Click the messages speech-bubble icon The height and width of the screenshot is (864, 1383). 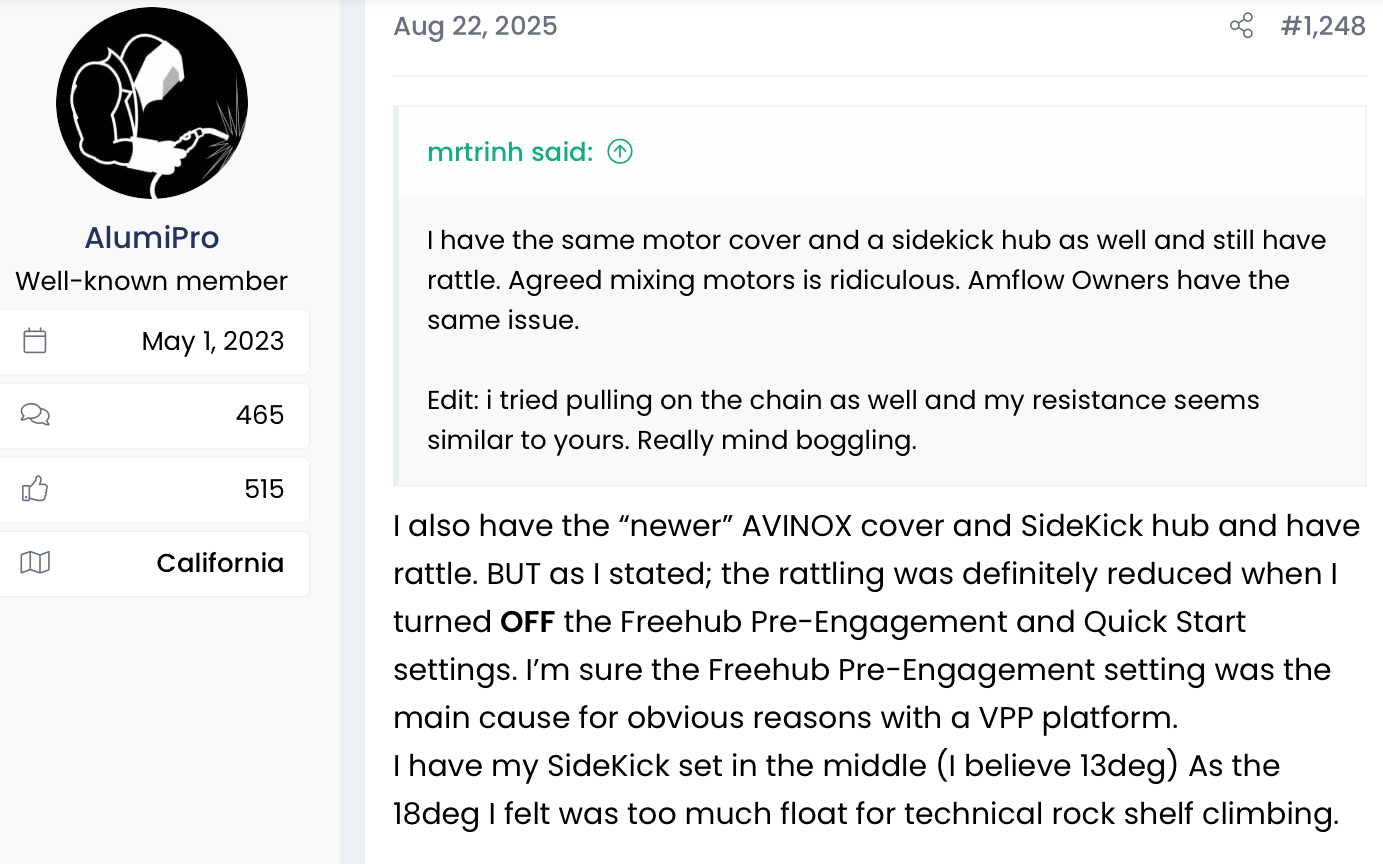point(35,415)
